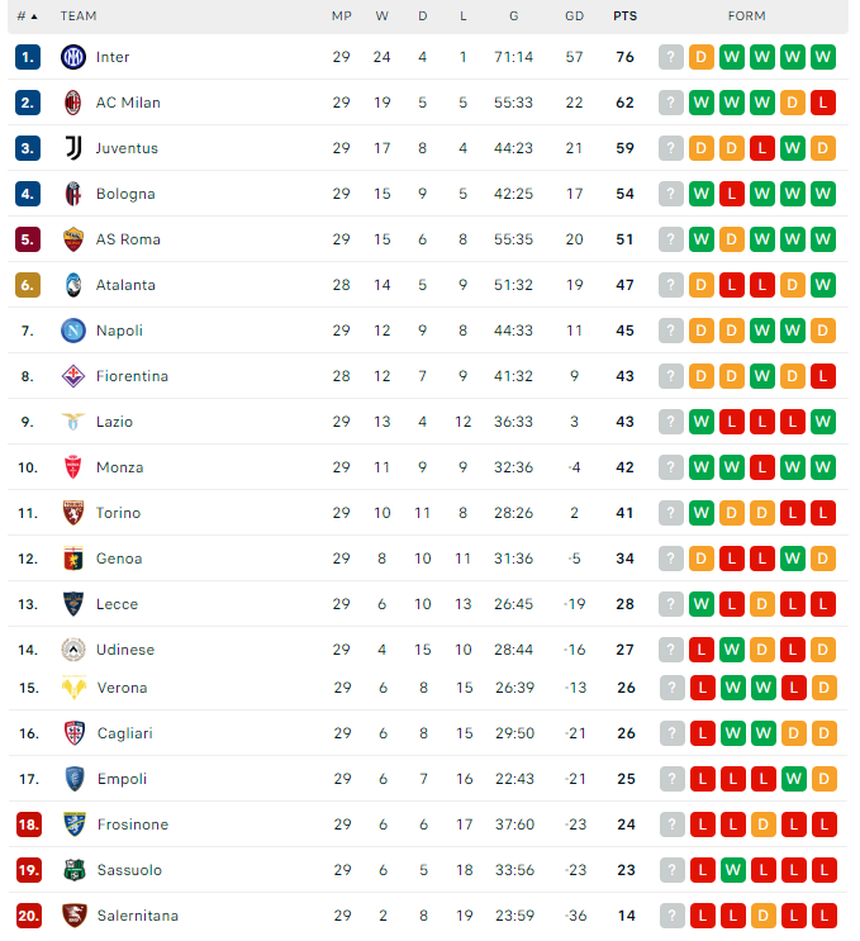
Task: Click the Sassuolo club crest
Action: point(73,870)
